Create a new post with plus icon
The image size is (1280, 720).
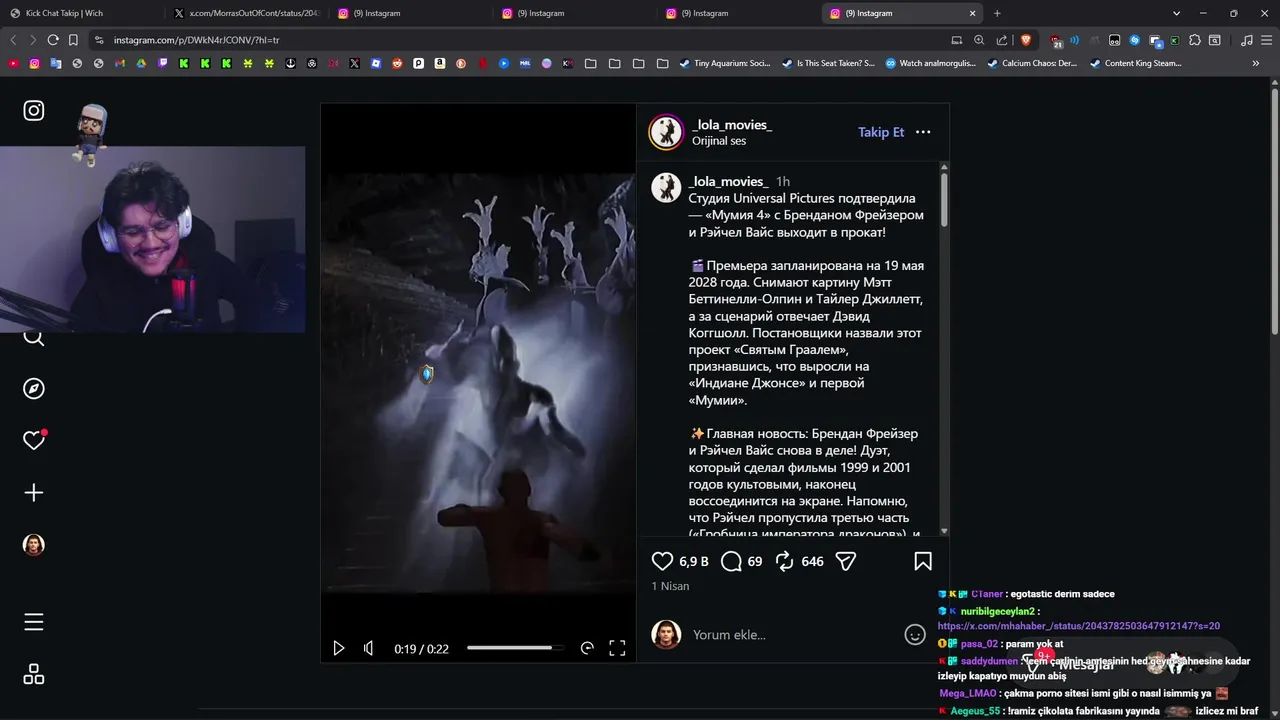34,493
